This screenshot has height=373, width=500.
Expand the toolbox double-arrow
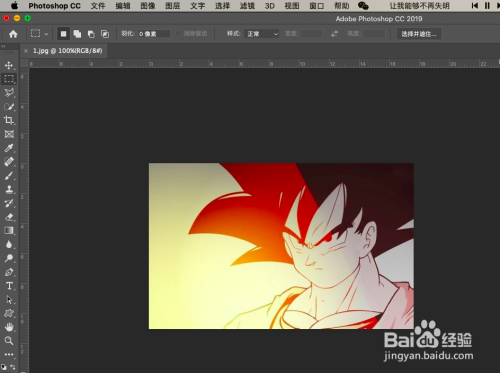3,46
